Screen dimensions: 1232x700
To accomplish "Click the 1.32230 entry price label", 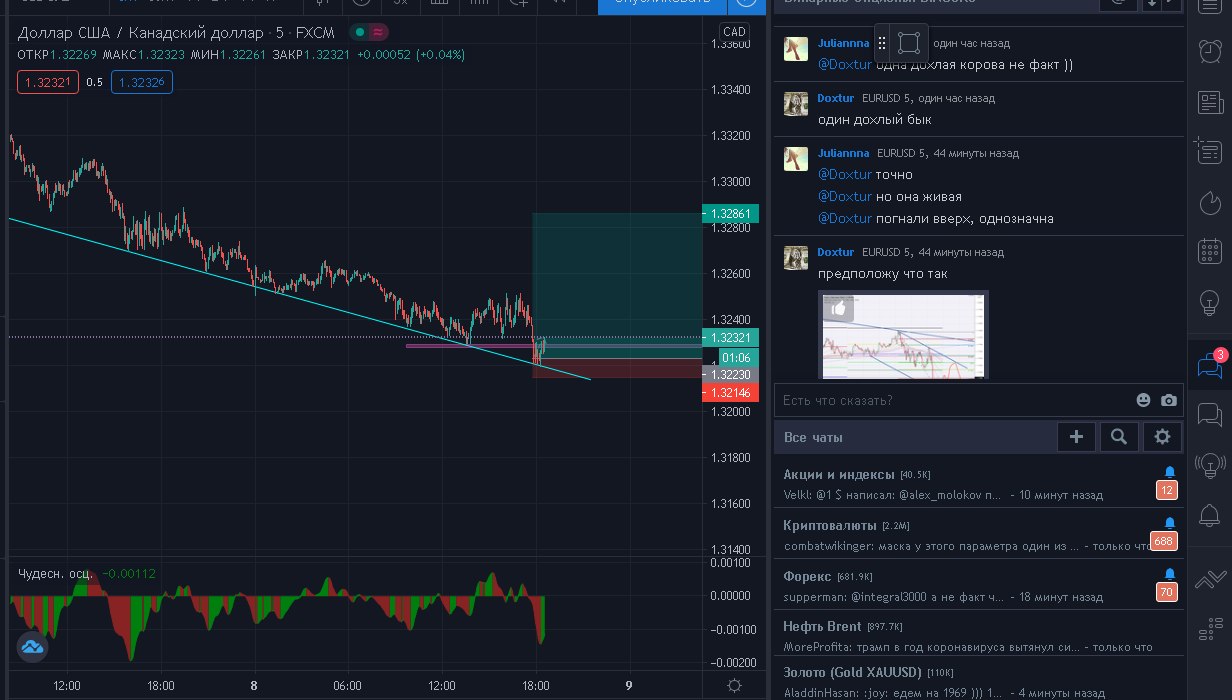I will (731, 374).
